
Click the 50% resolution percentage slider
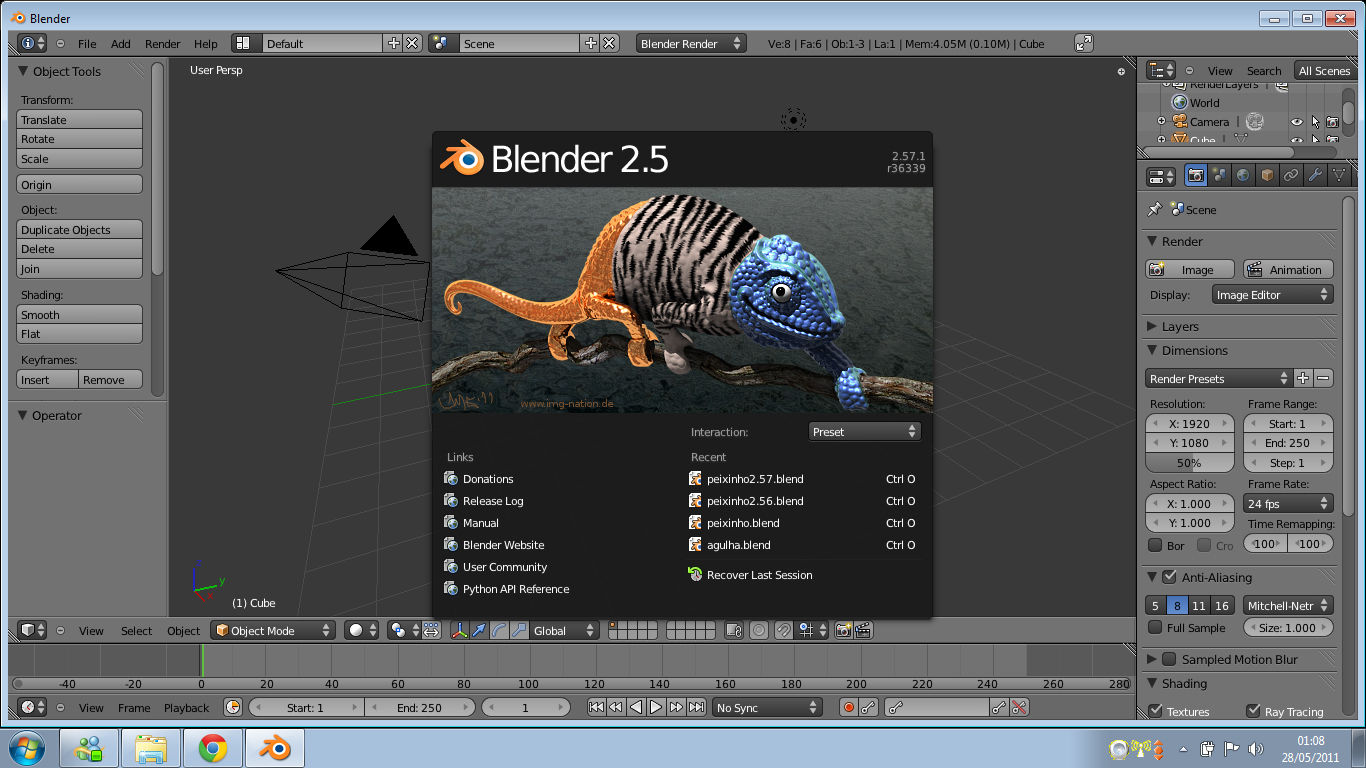tap(1190, 463)
